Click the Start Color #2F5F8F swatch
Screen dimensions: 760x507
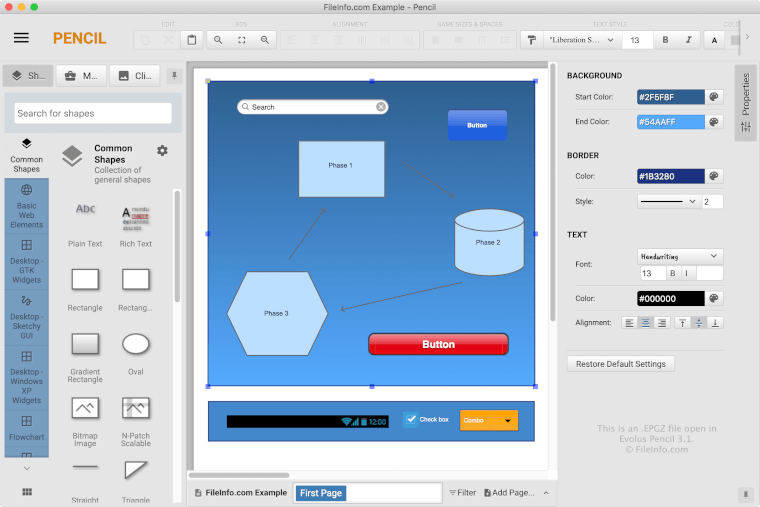coord(670,97)
